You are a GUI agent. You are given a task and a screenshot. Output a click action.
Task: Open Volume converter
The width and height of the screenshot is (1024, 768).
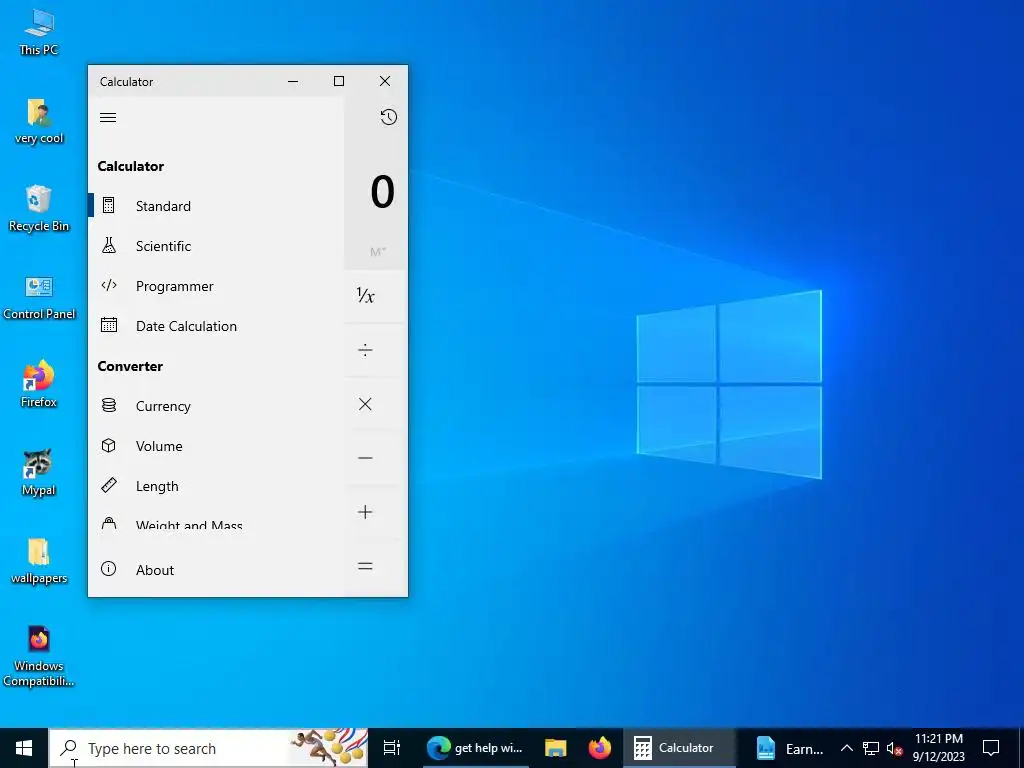(216, 446)
